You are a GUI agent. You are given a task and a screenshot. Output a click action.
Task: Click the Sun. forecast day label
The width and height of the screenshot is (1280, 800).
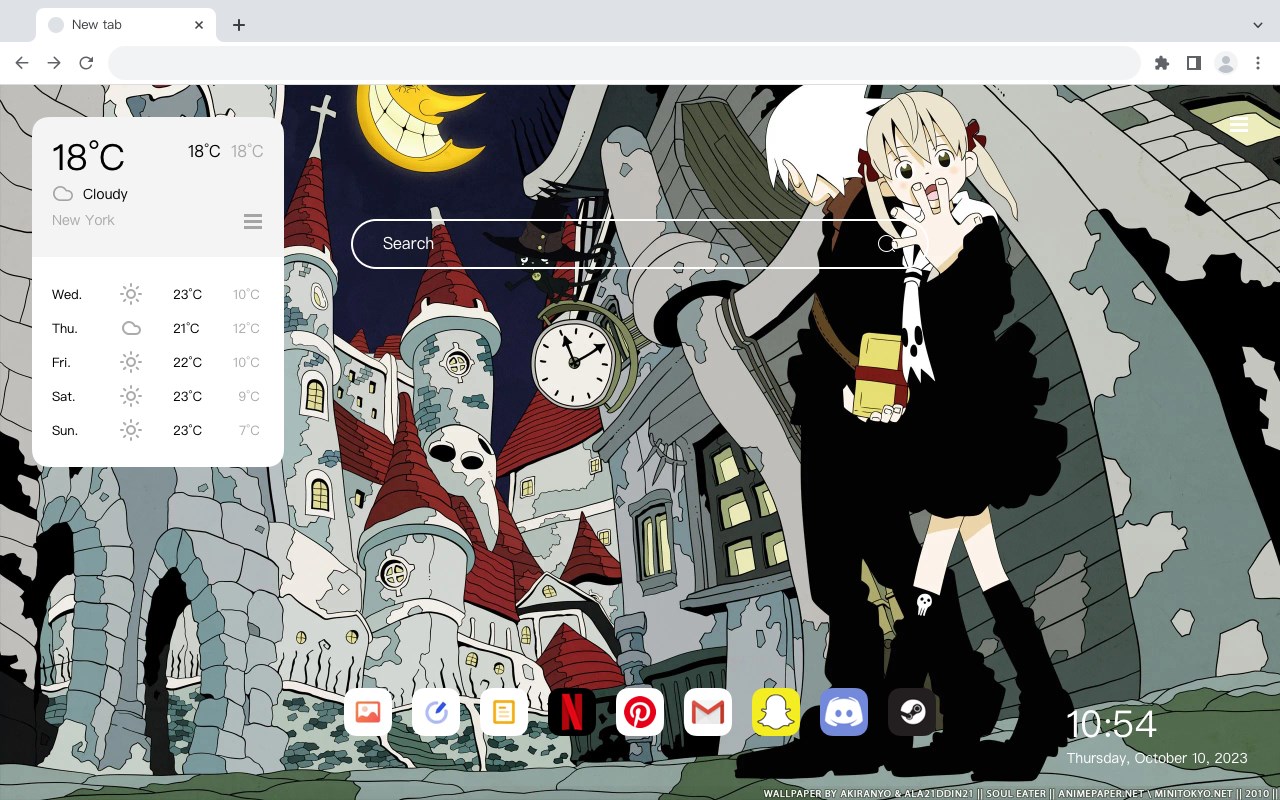point(65,430)
